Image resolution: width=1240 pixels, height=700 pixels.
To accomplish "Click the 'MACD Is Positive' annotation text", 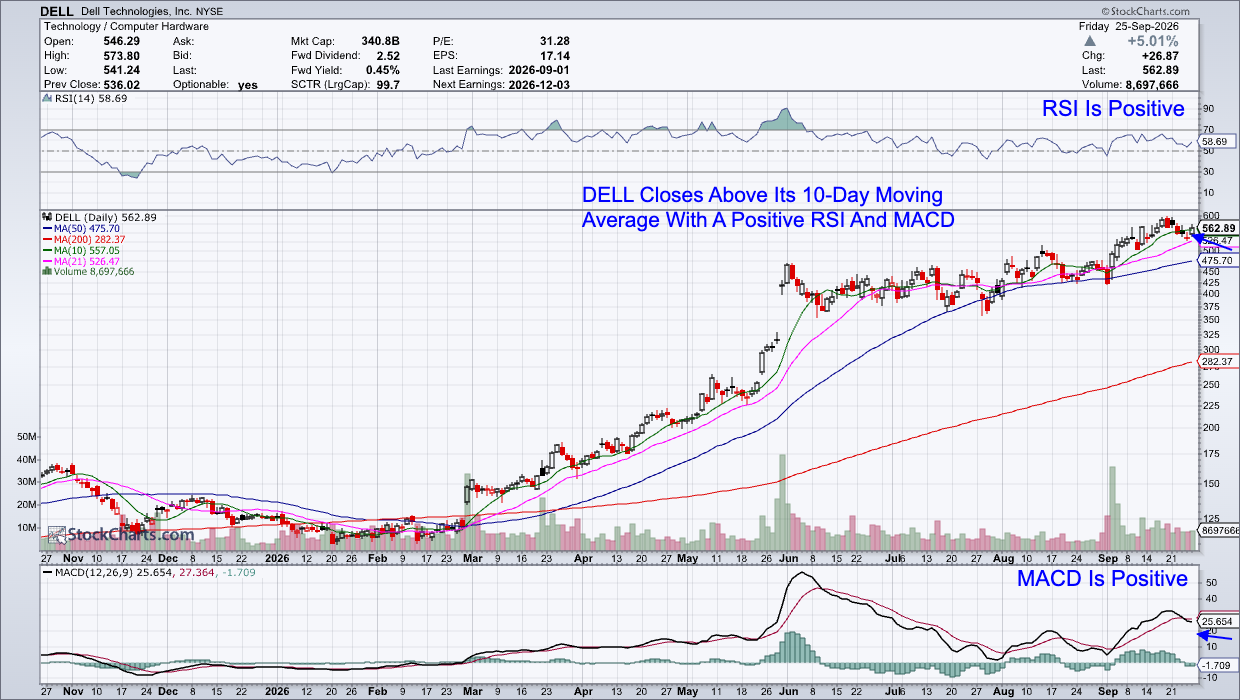I will click(1102, 579).
